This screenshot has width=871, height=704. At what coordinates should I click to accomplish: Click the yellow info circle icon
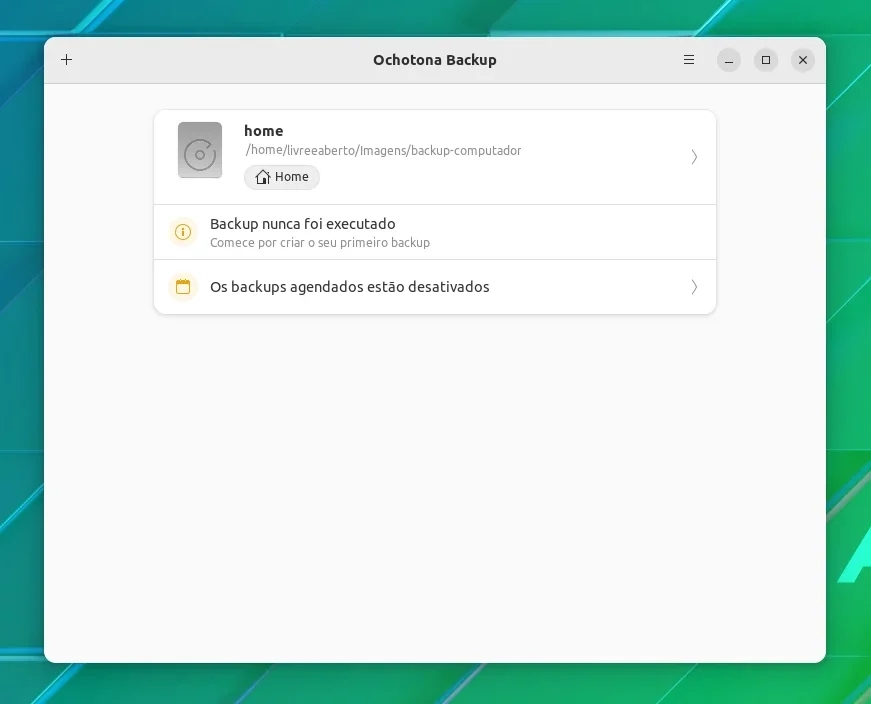point(183,232)
